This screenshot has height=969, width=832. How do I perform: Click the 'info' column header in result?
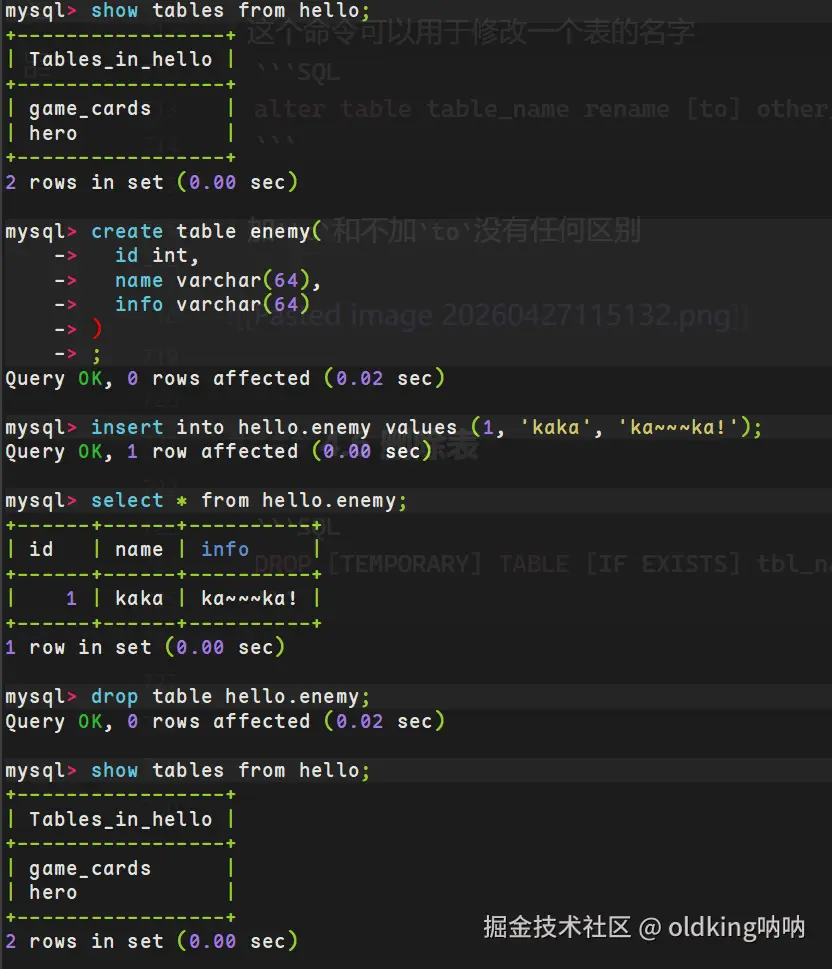click(225, 549)
